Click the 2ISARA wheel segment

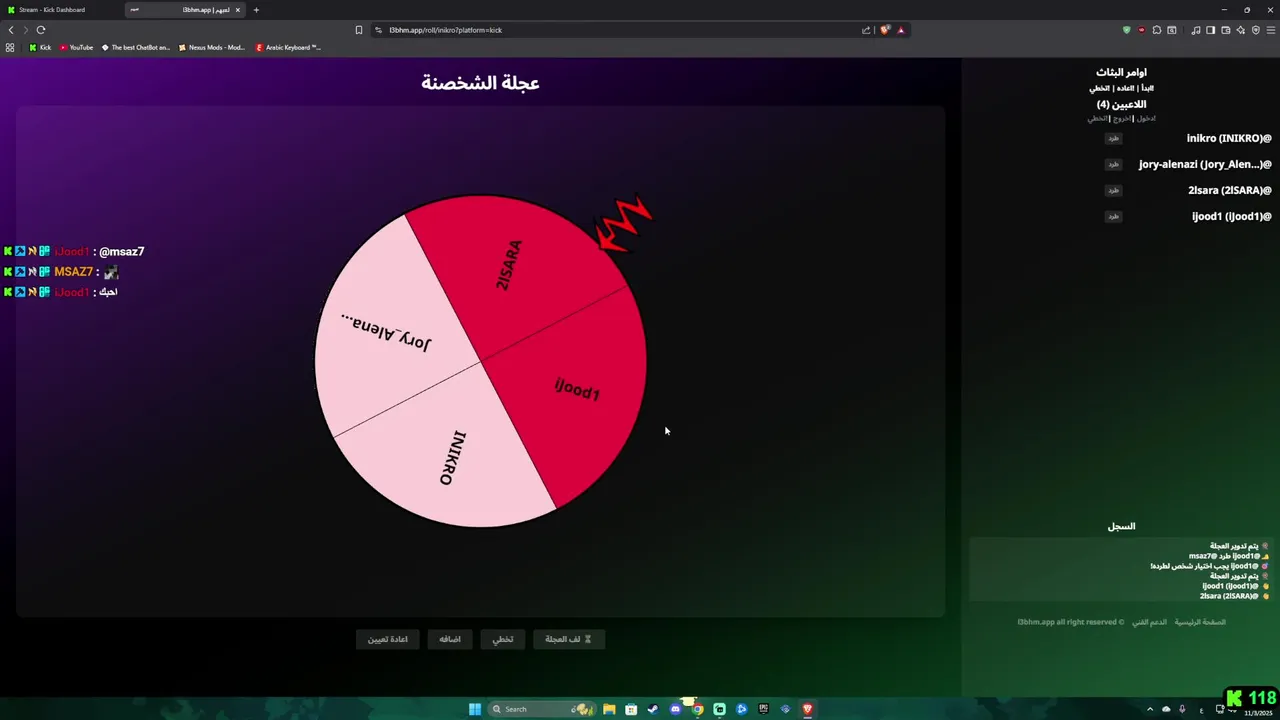coord(509,265)
